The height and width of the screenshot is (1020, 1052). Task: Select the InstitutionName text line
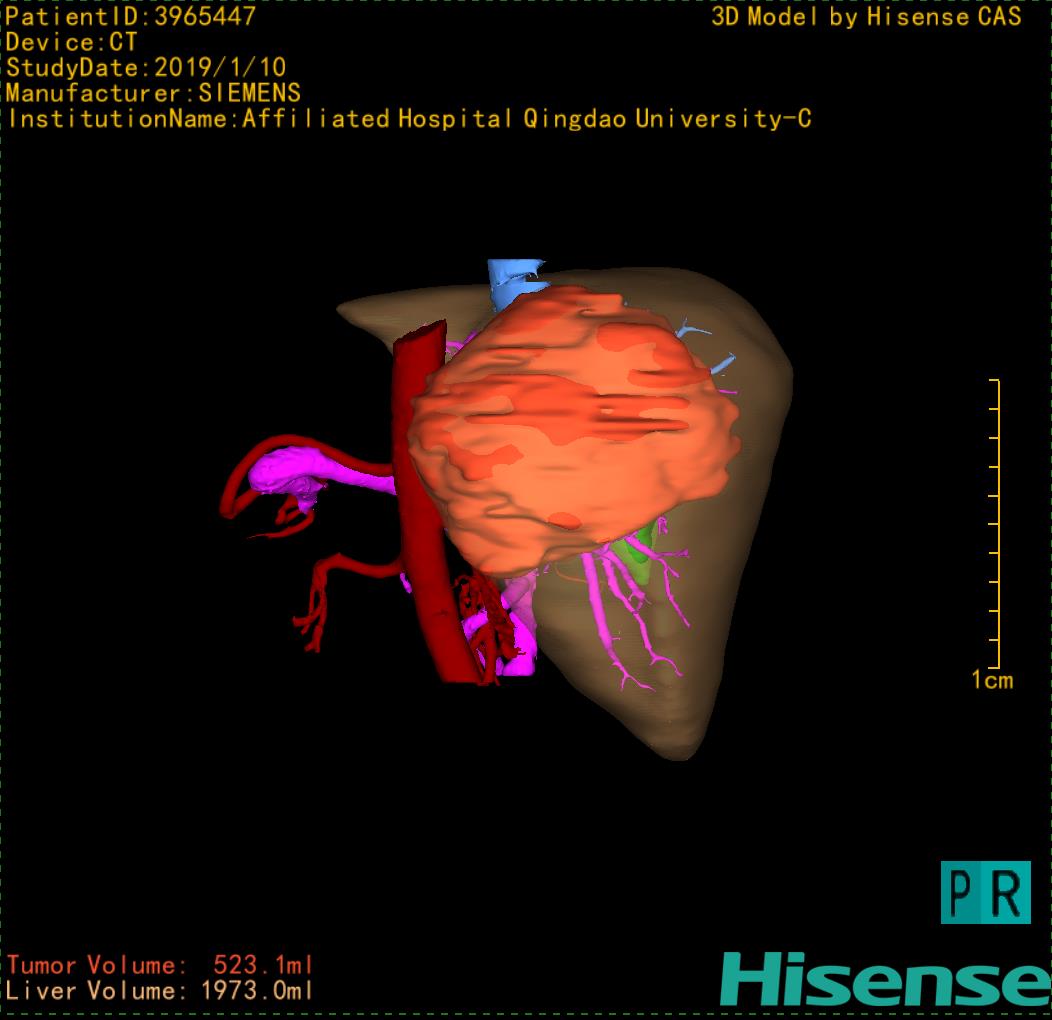(x=409, y=119)
